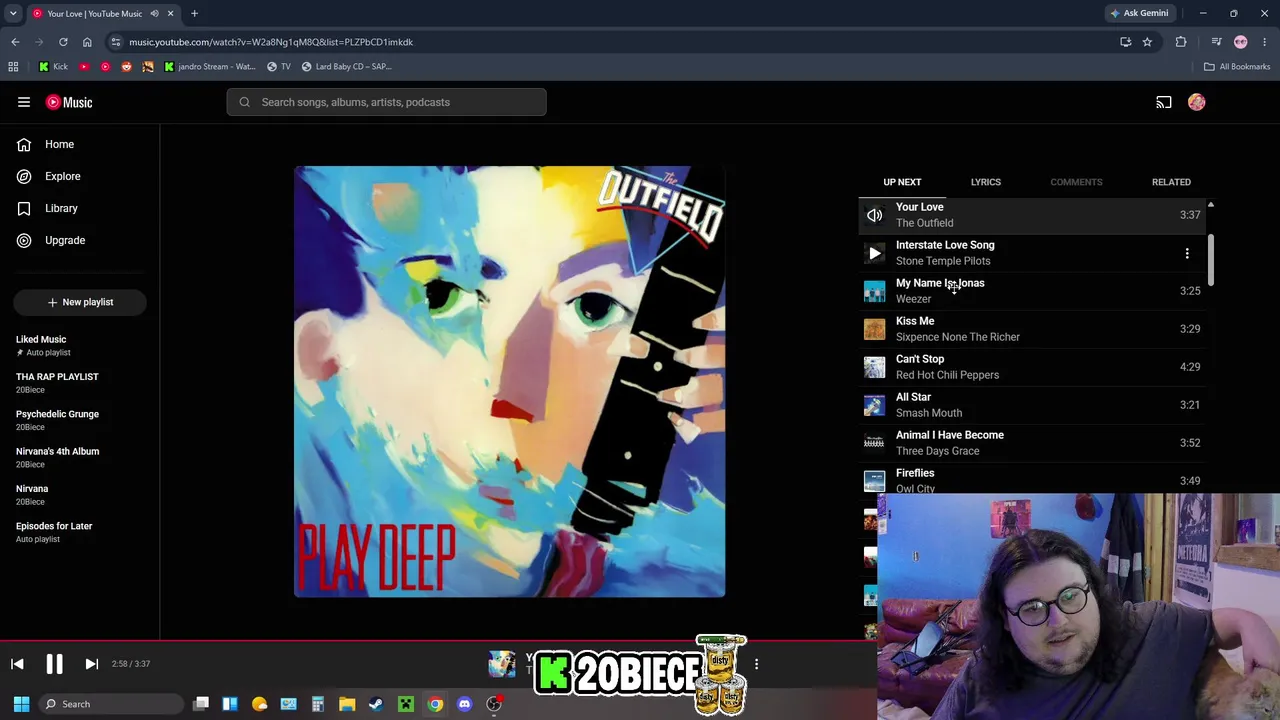Switch to the UP NEXT tab

[902, 182]
